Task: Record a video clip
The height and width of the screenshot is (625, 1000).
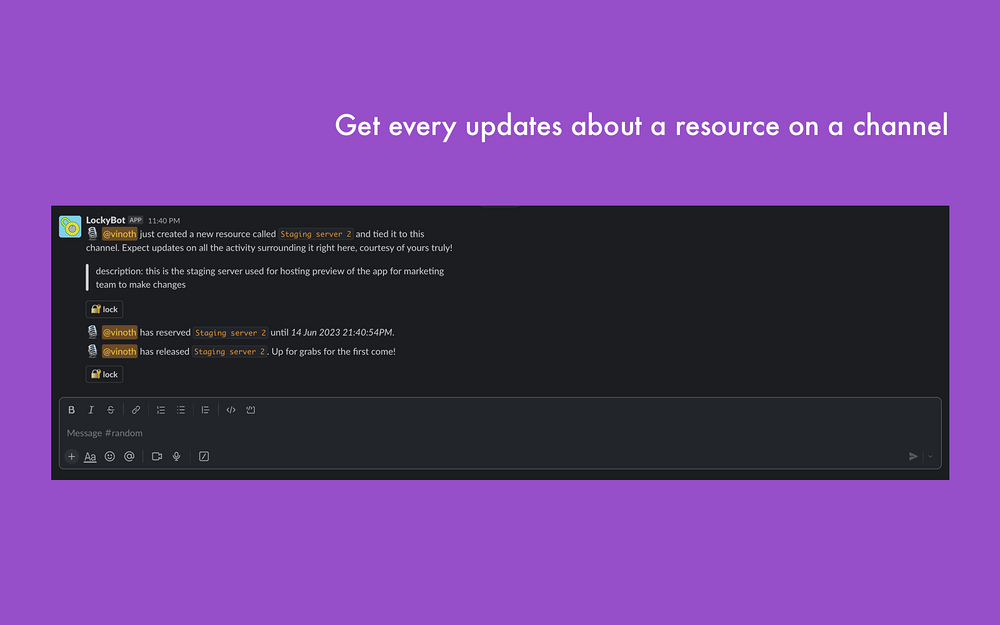Action: (x=157, y=457)
